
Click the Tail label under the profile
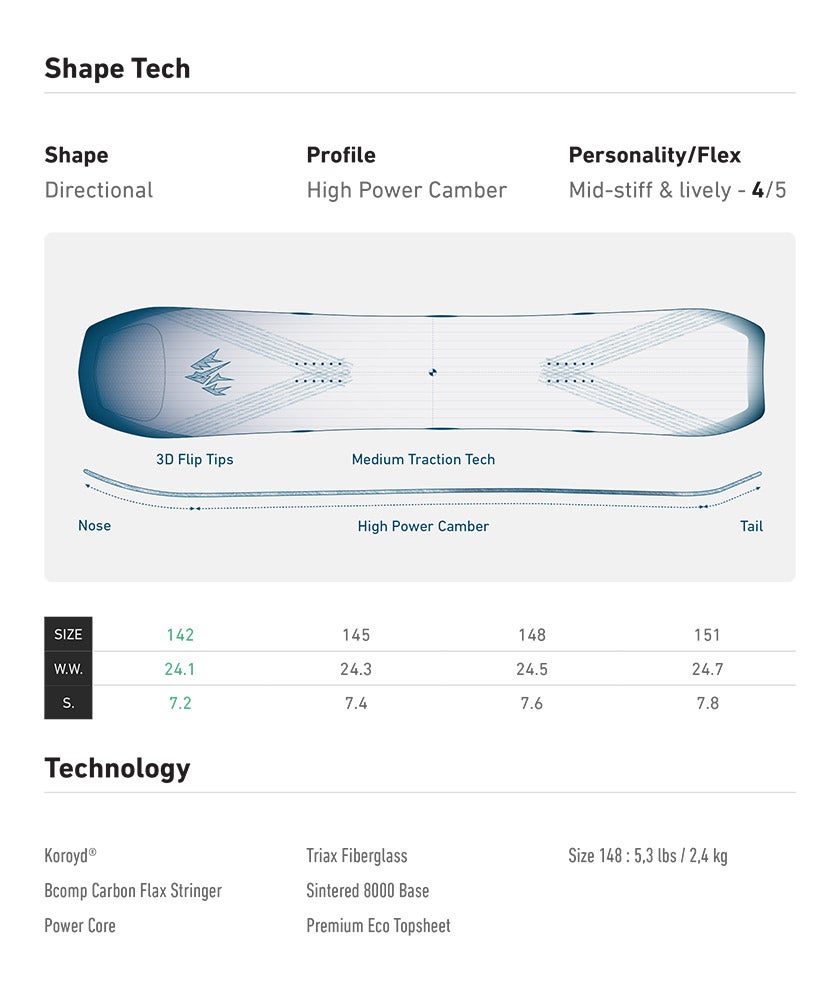[751, 526]
